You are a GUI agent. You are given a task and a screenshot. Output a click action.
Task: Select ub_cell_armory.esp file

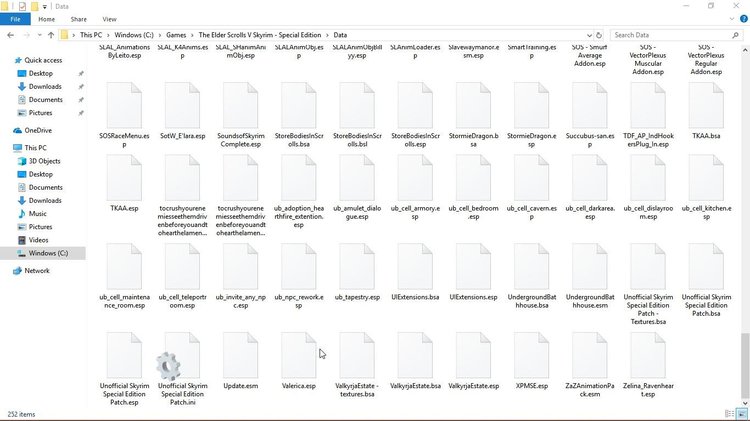pos(415,188)
